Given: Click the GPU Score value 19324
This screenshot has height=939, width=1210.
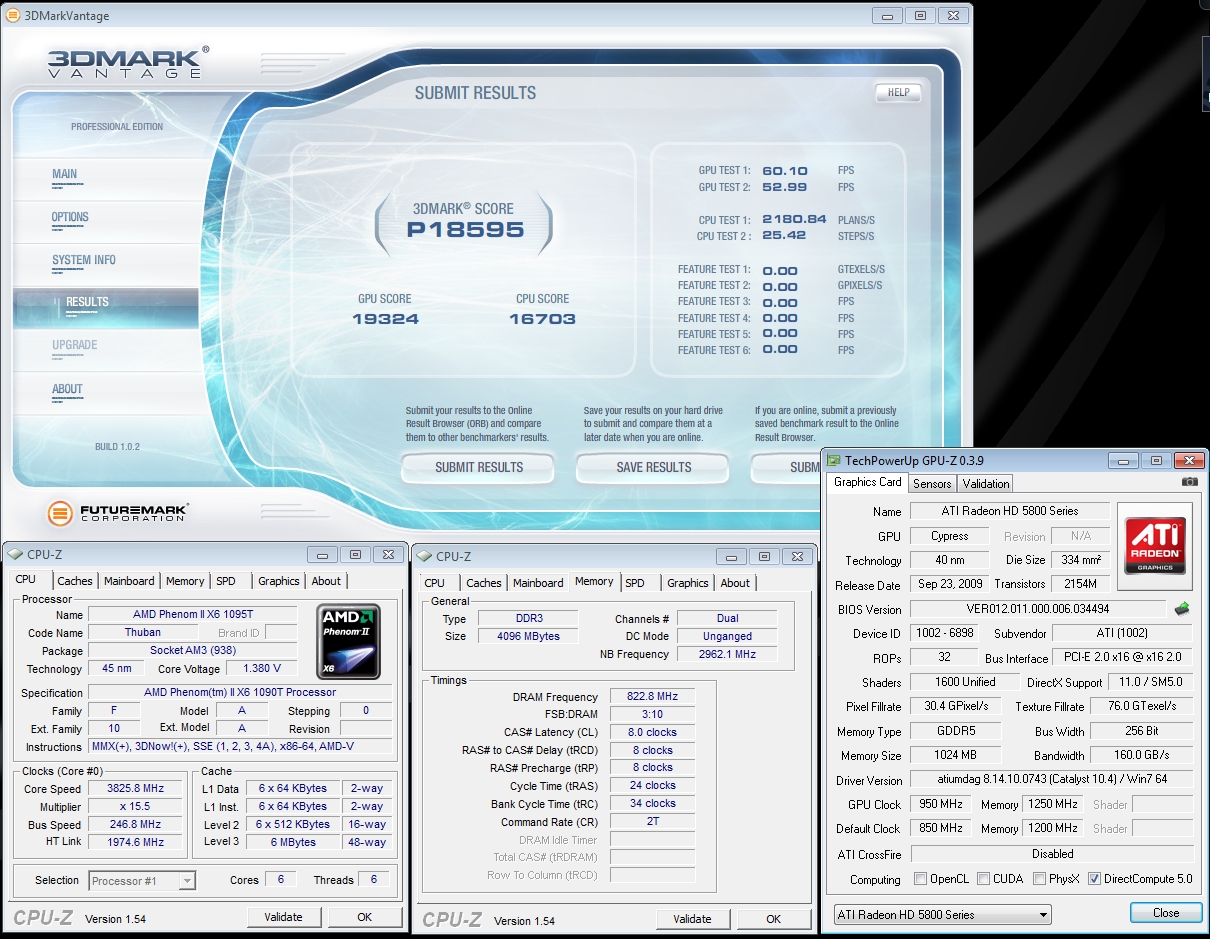Looking at the screenshot, I should [385, 319].
